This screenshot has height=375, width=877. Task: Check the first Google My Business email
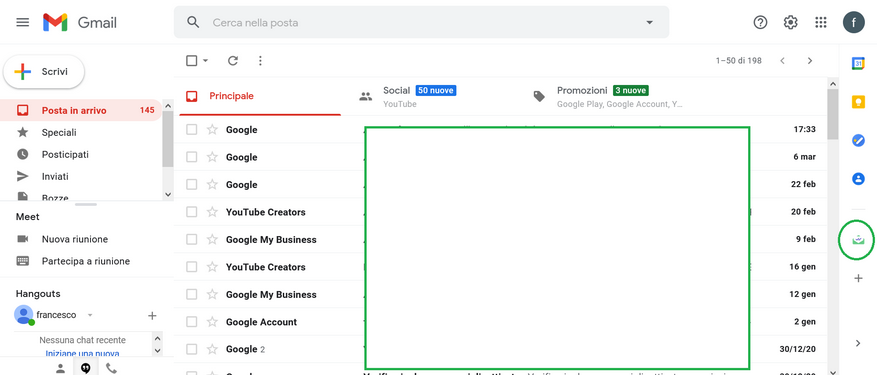(192, 240)
